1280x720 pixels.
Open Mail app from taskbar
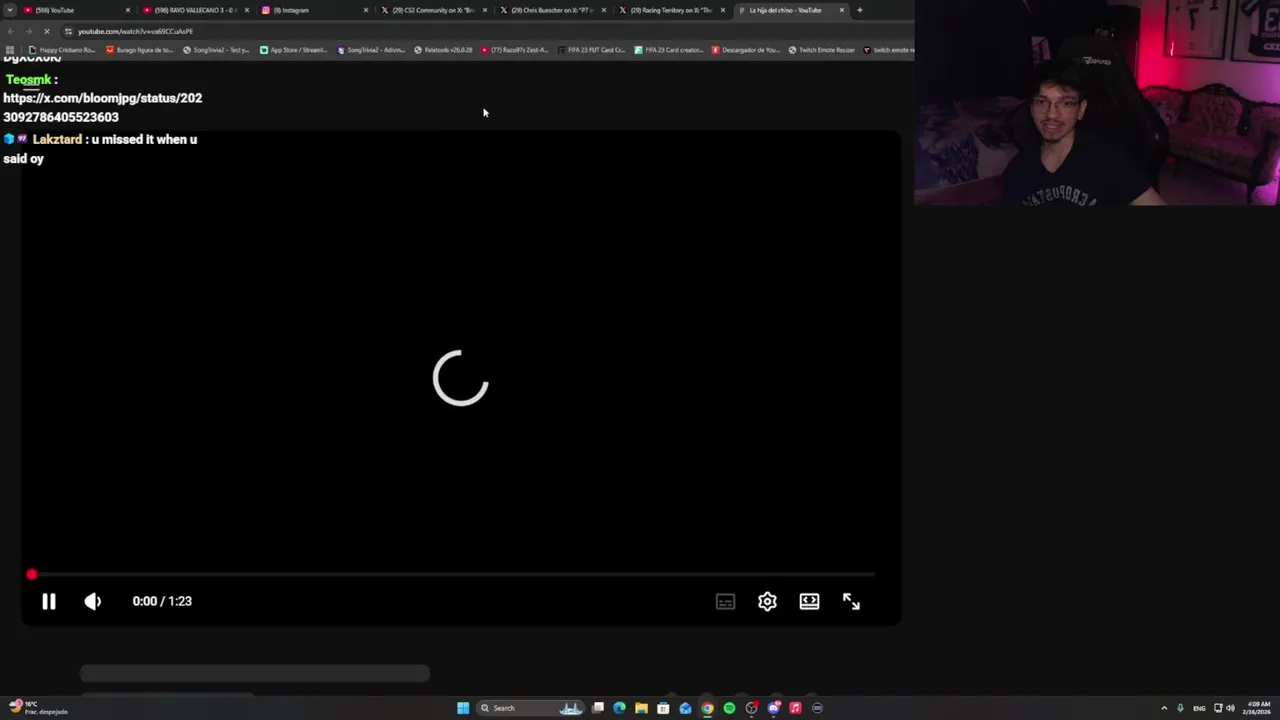685,708
